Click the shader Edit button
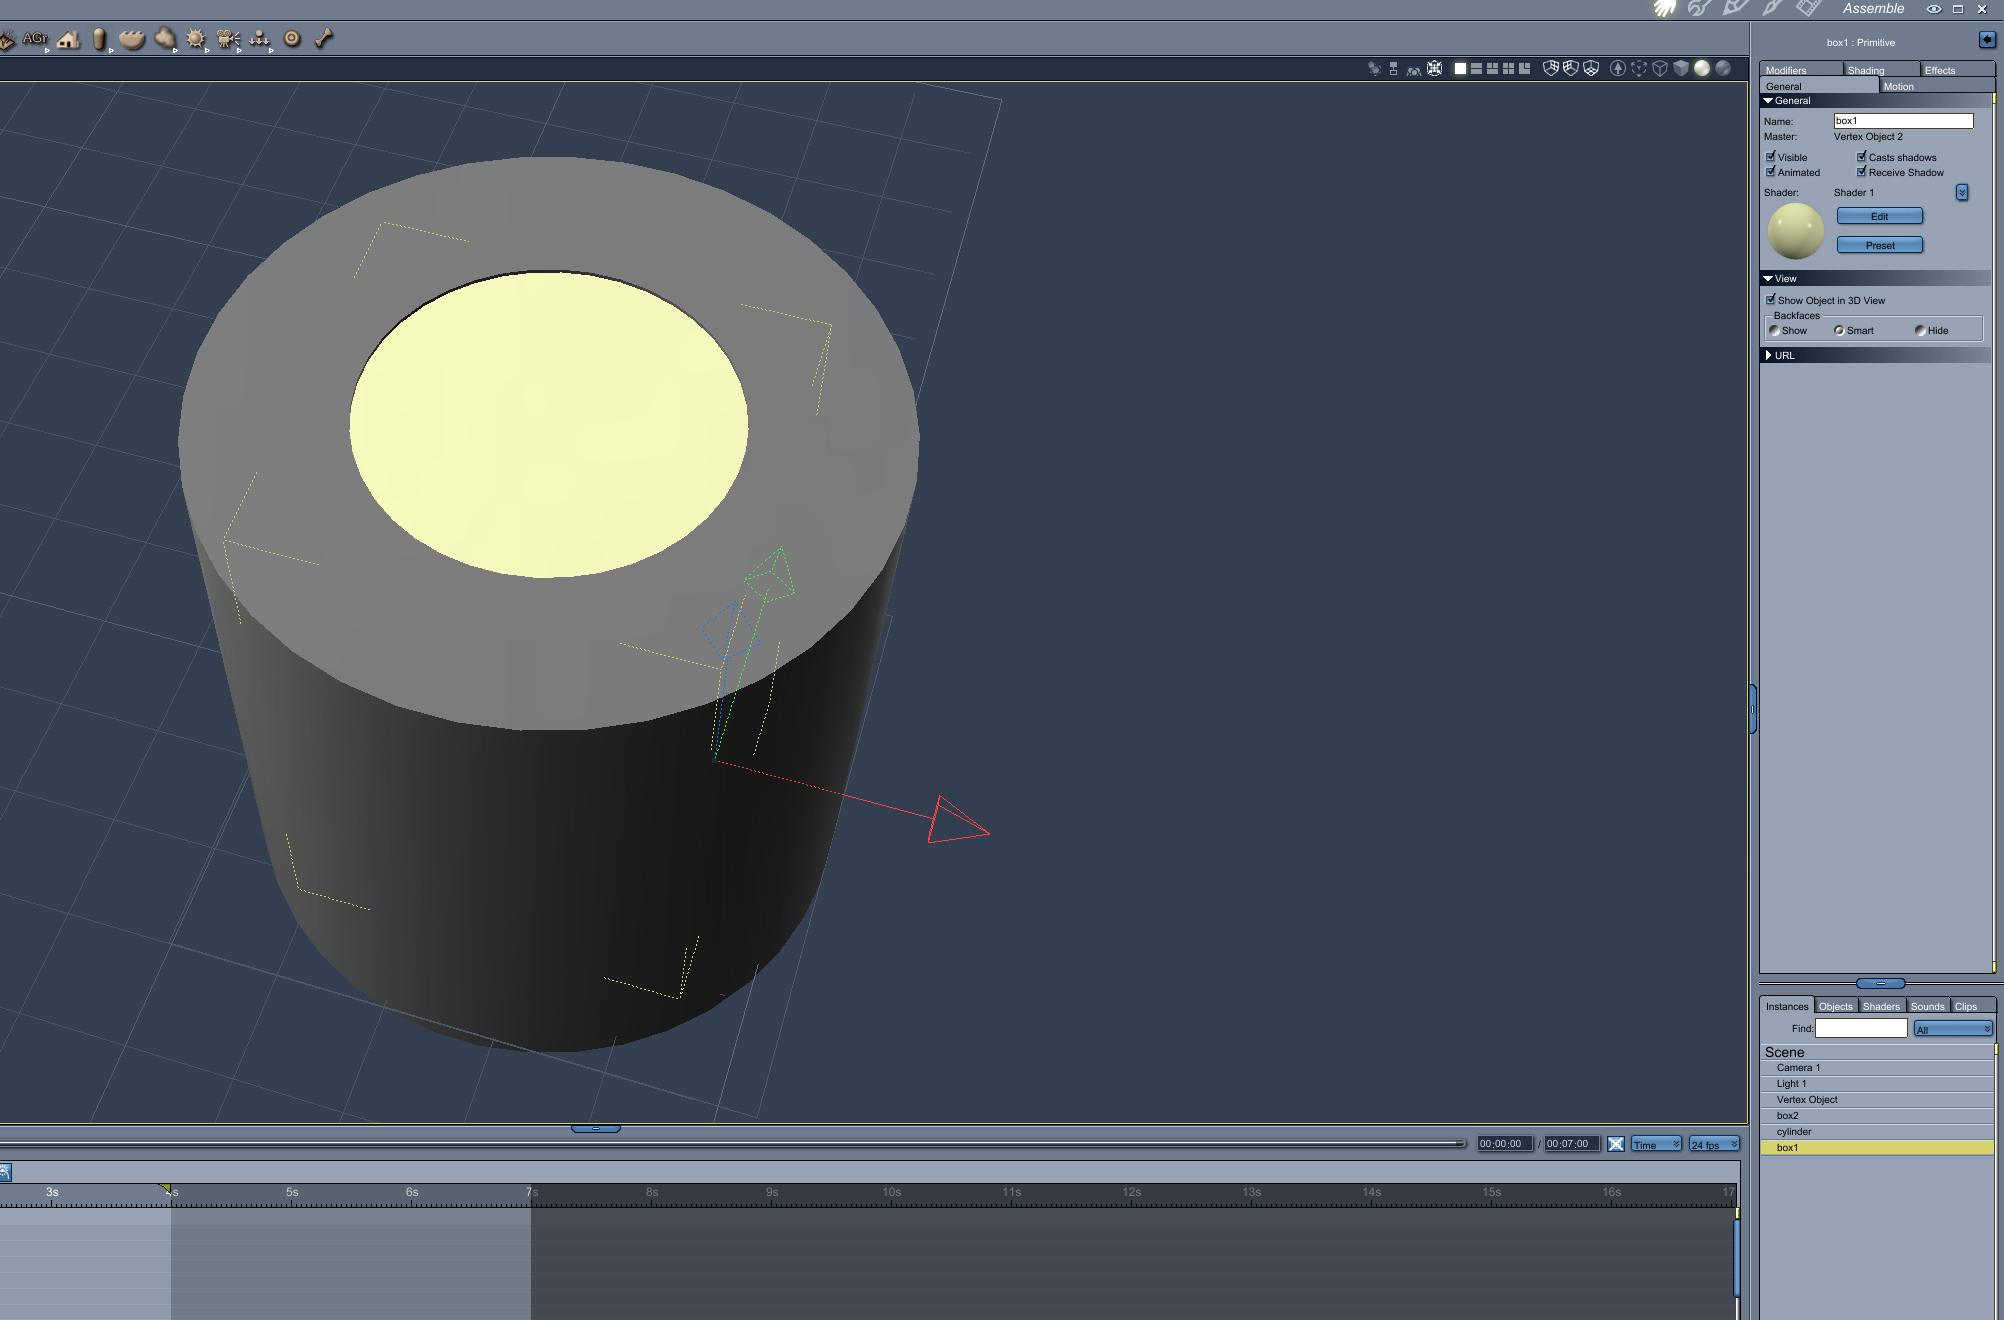Screen dimensions: 2004x1320 pos(1879,216)
